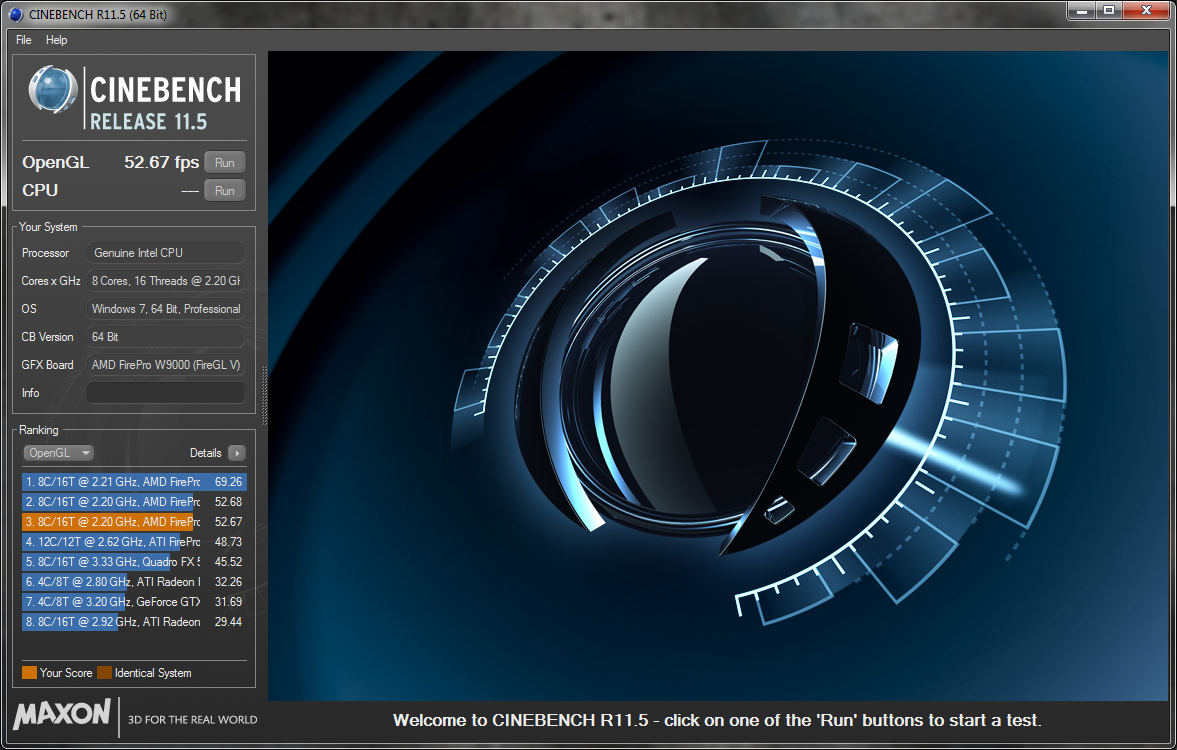Open the Help menu
Image resolution: width=1177 pixels, height=750 pixels.
[57, 40]
